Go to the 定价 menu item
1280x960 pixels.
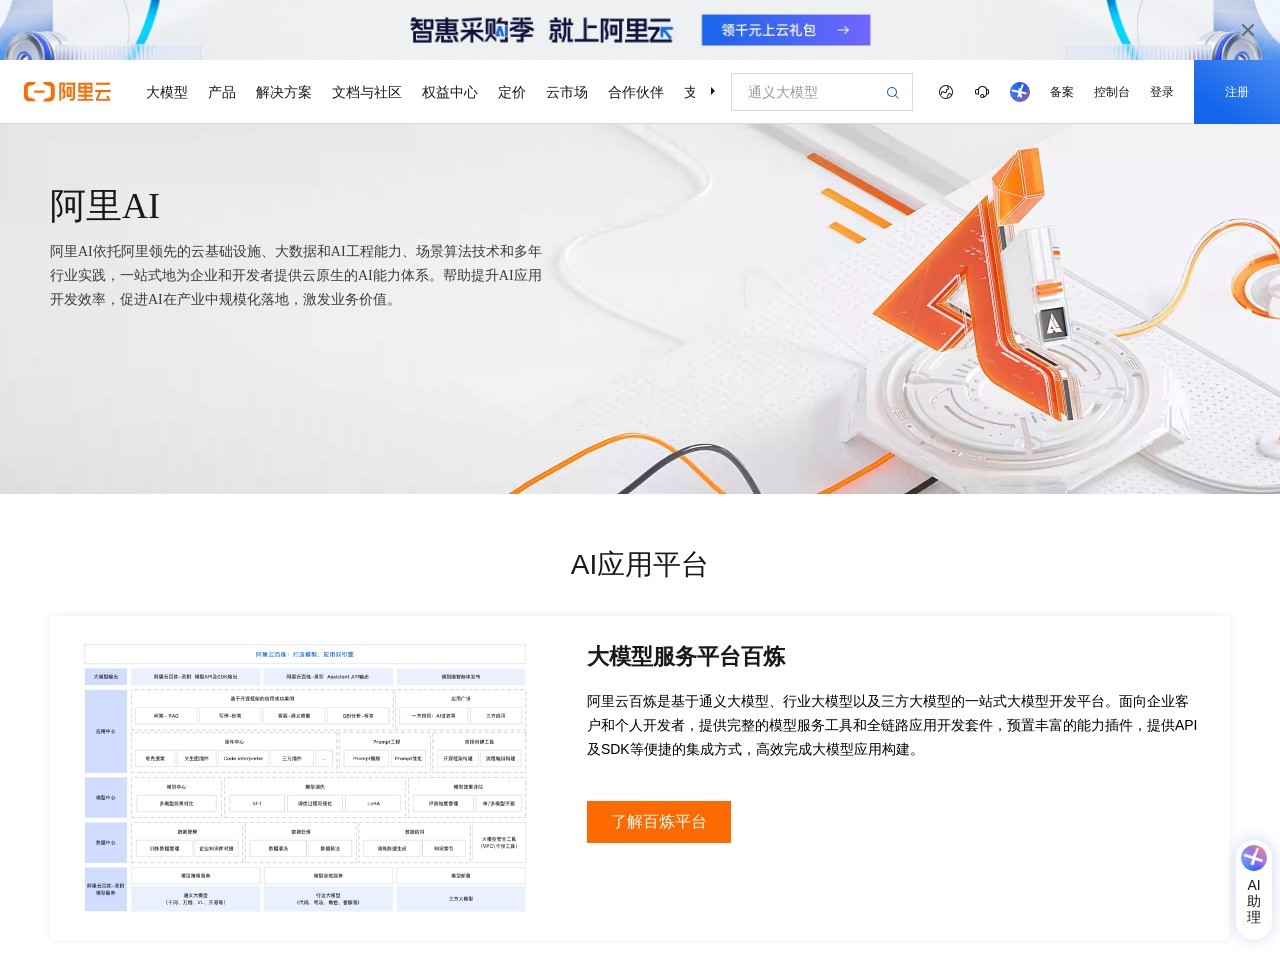pyautogui.click(x=512, y=92)
